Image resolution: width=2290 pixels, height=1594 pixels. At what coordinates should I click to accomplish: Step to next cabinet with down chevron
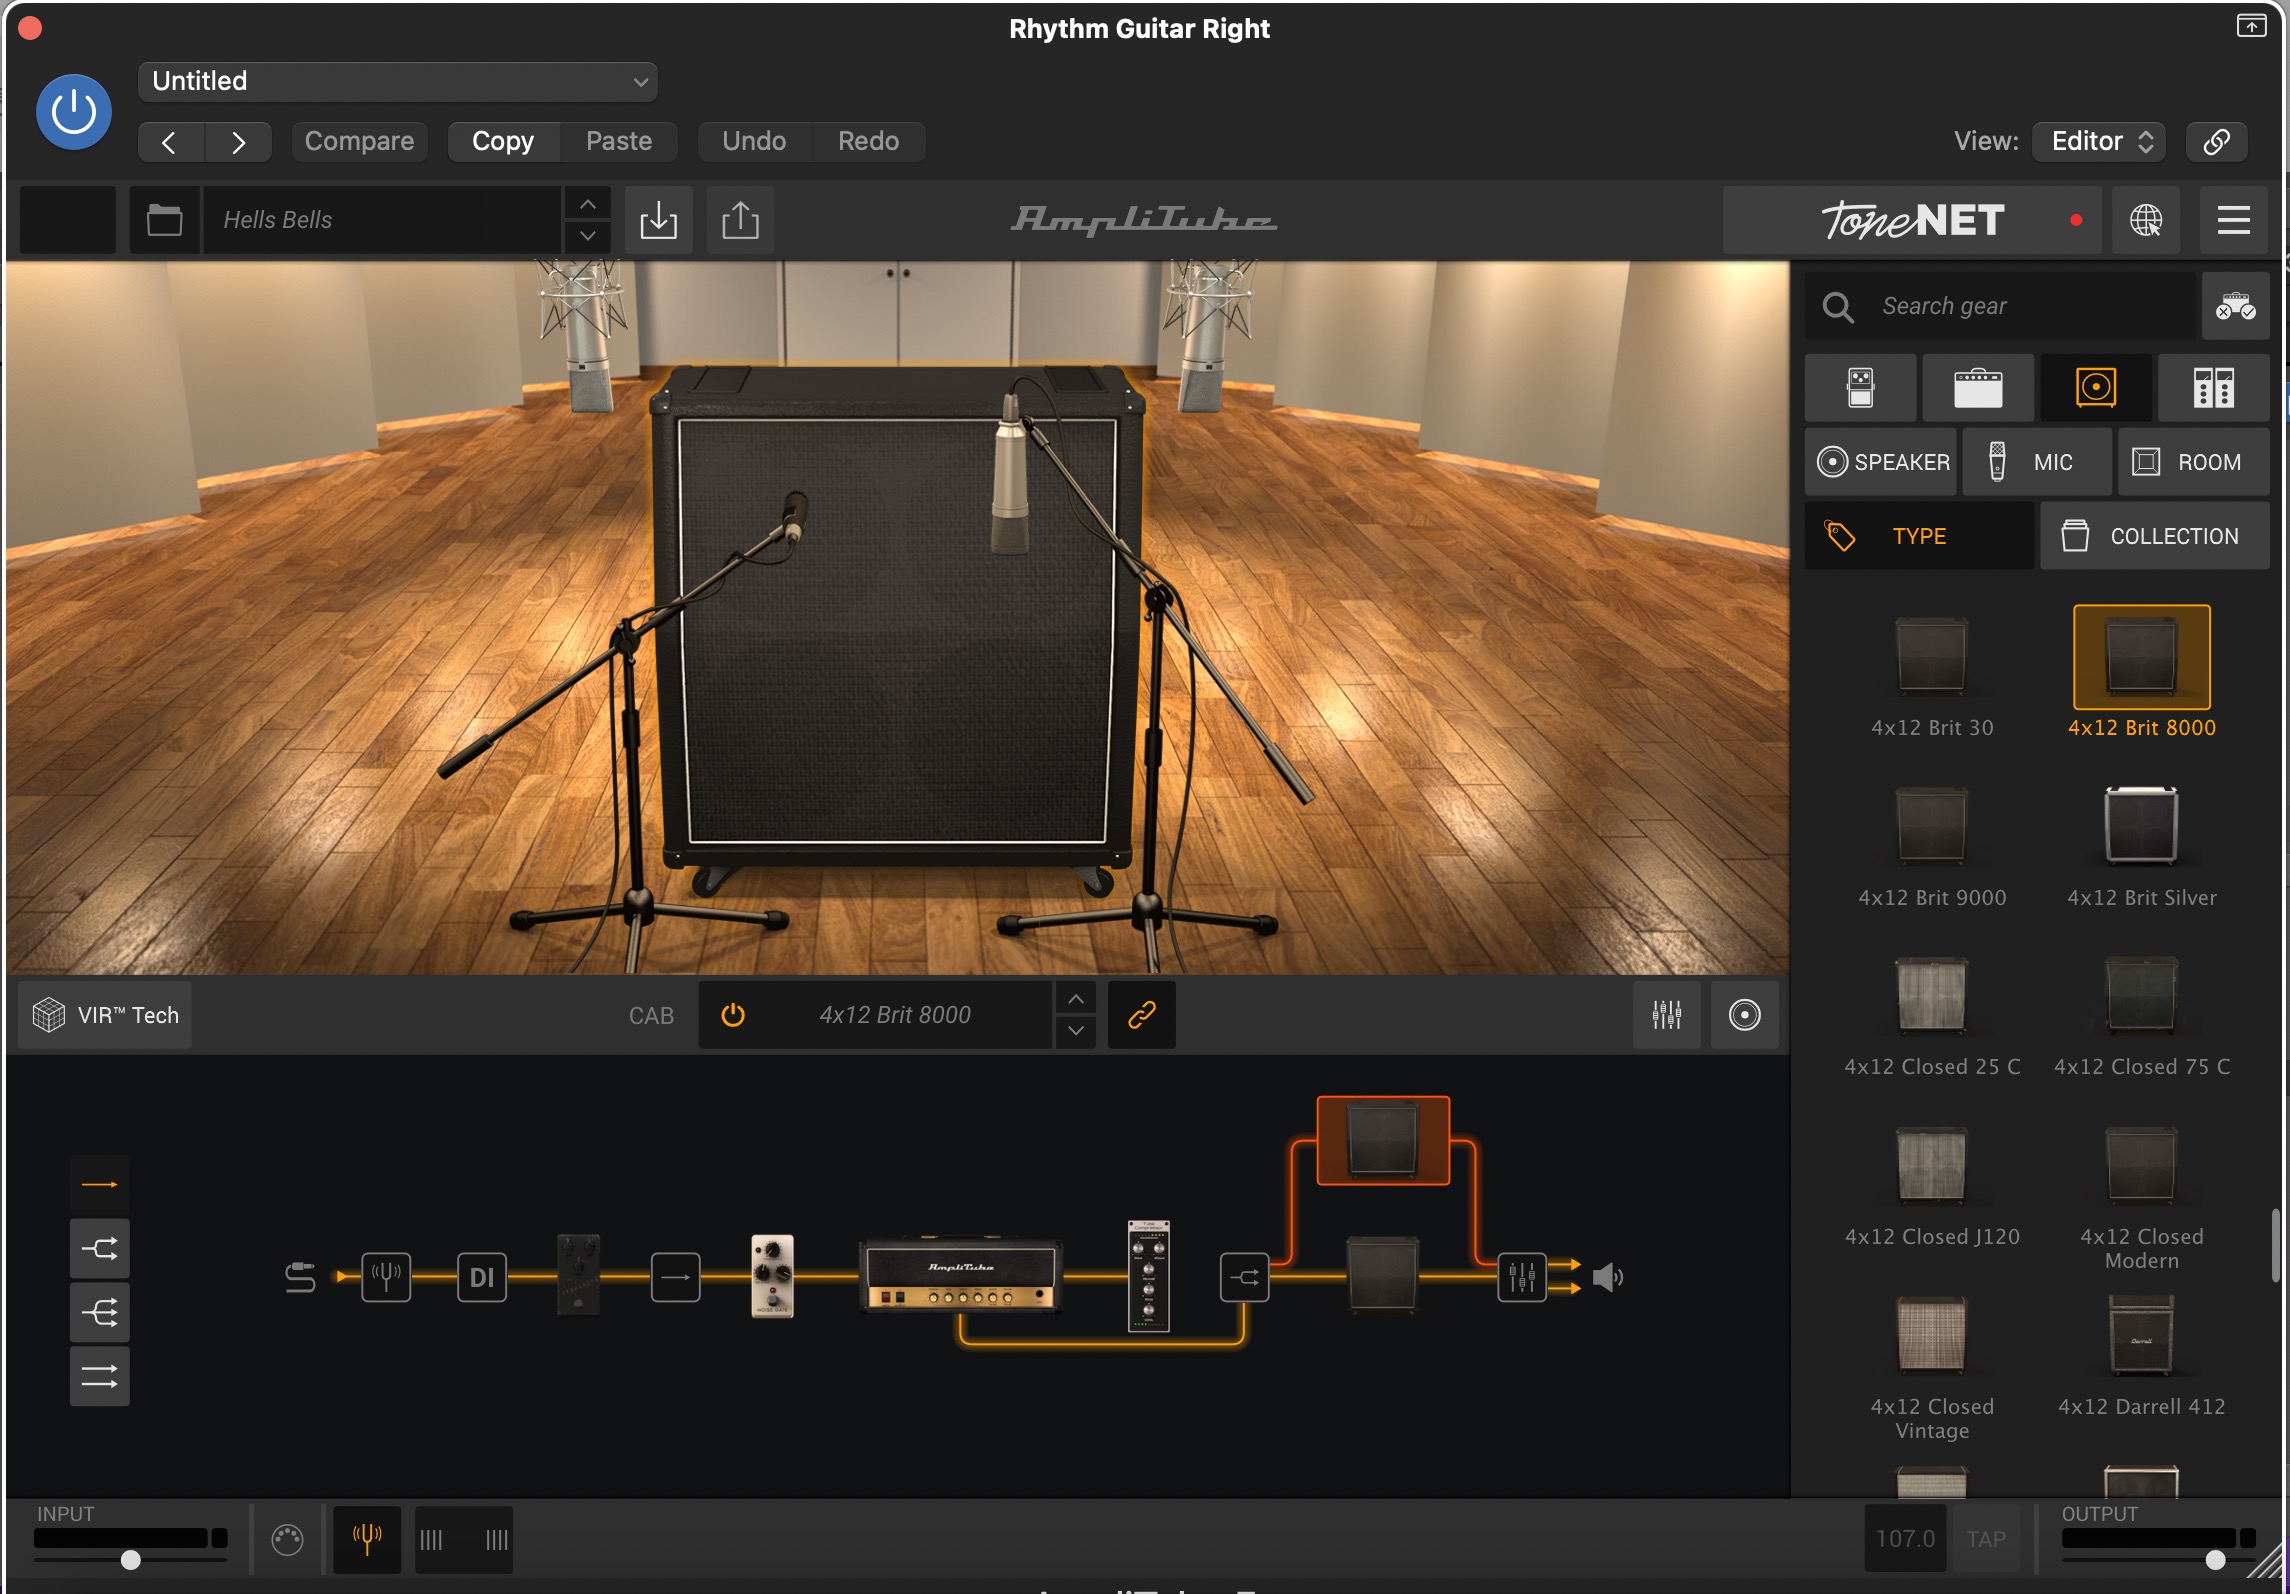coord(1076,1031)
